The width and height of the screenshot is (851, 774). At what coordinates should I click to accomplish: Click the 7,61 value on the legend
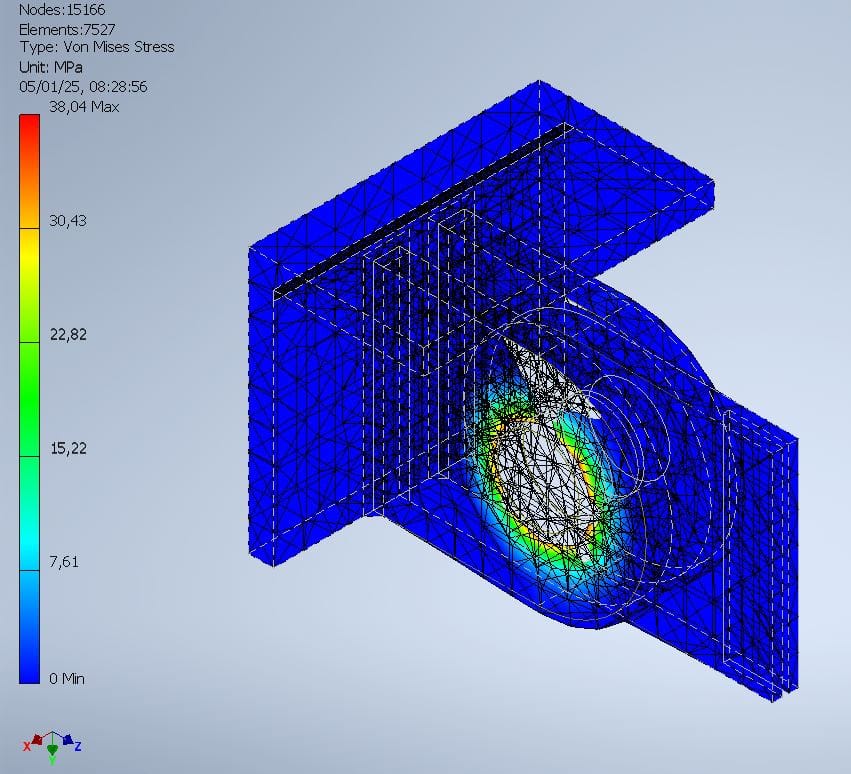(x=65, y=562)
